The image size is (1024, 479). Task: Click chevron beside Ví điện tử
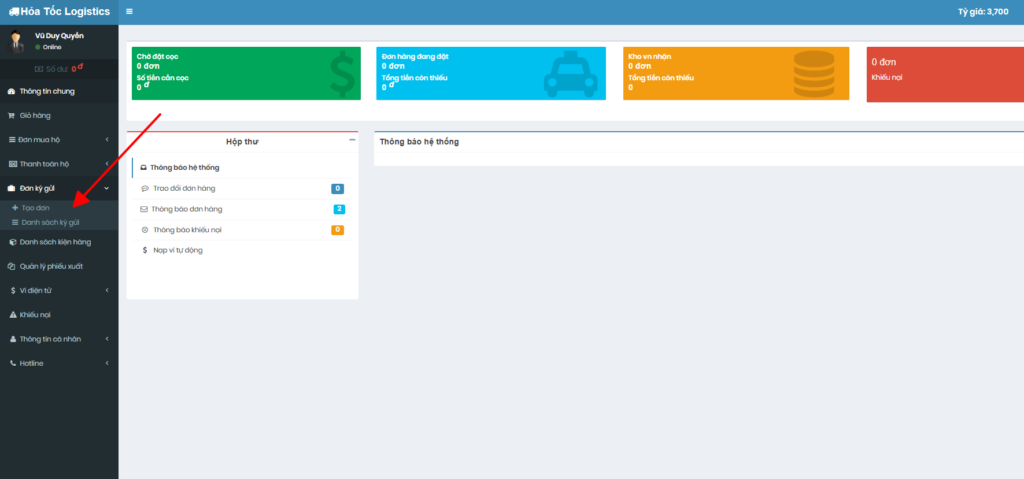click(106, 291)
